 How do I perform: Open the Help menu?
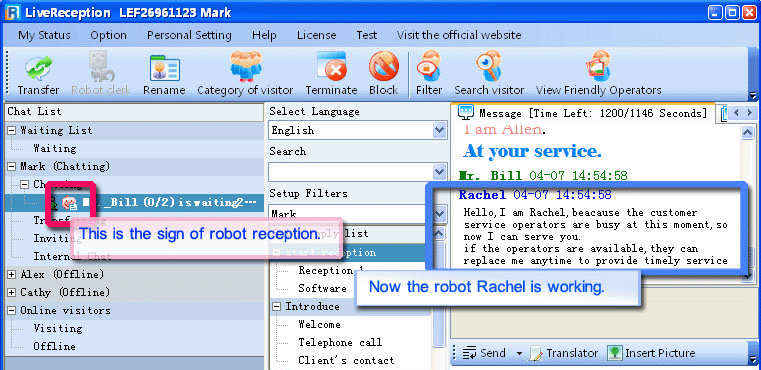tap(264, 35)
